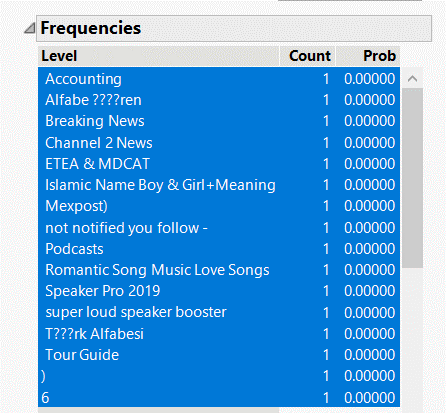This screenshot has width=446, height=413.
Task: Collapse the Frequencies disclosure triangle
Action: [x=30, y=28]
